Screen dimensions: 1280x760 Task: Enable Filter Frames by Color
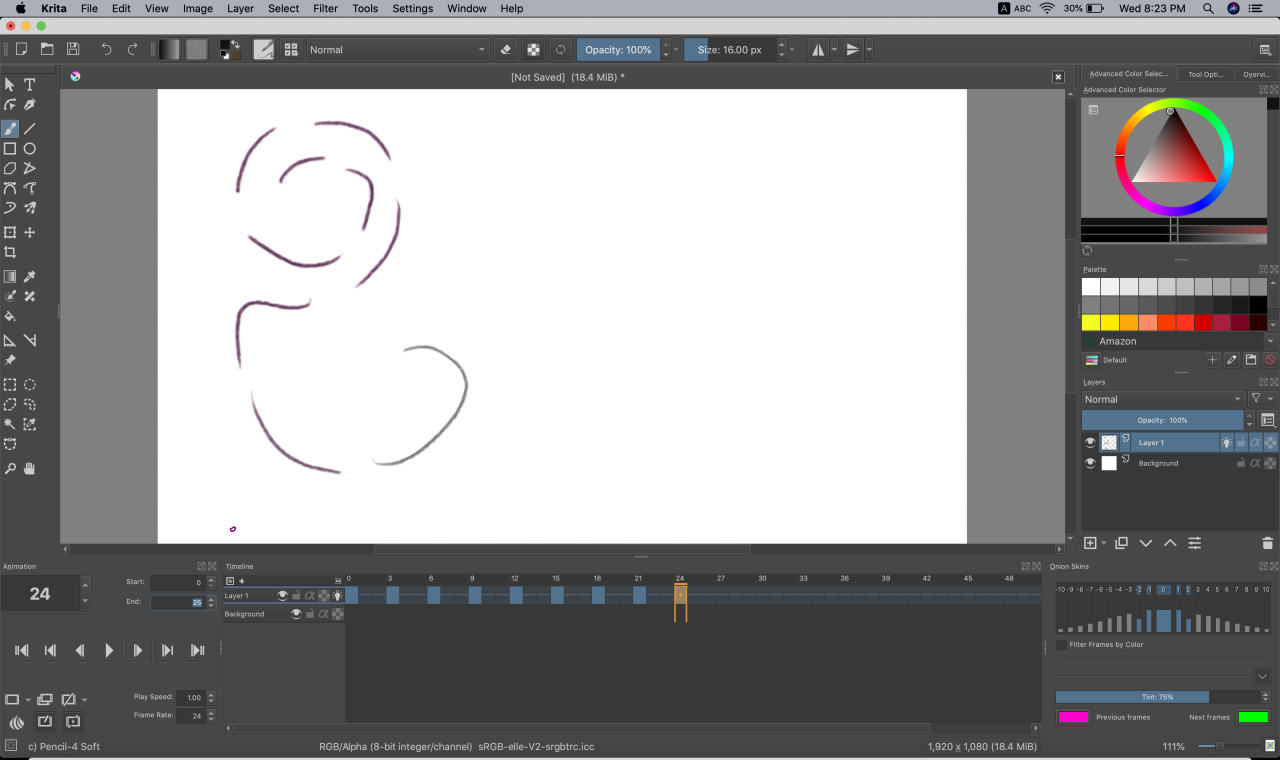1060,644
